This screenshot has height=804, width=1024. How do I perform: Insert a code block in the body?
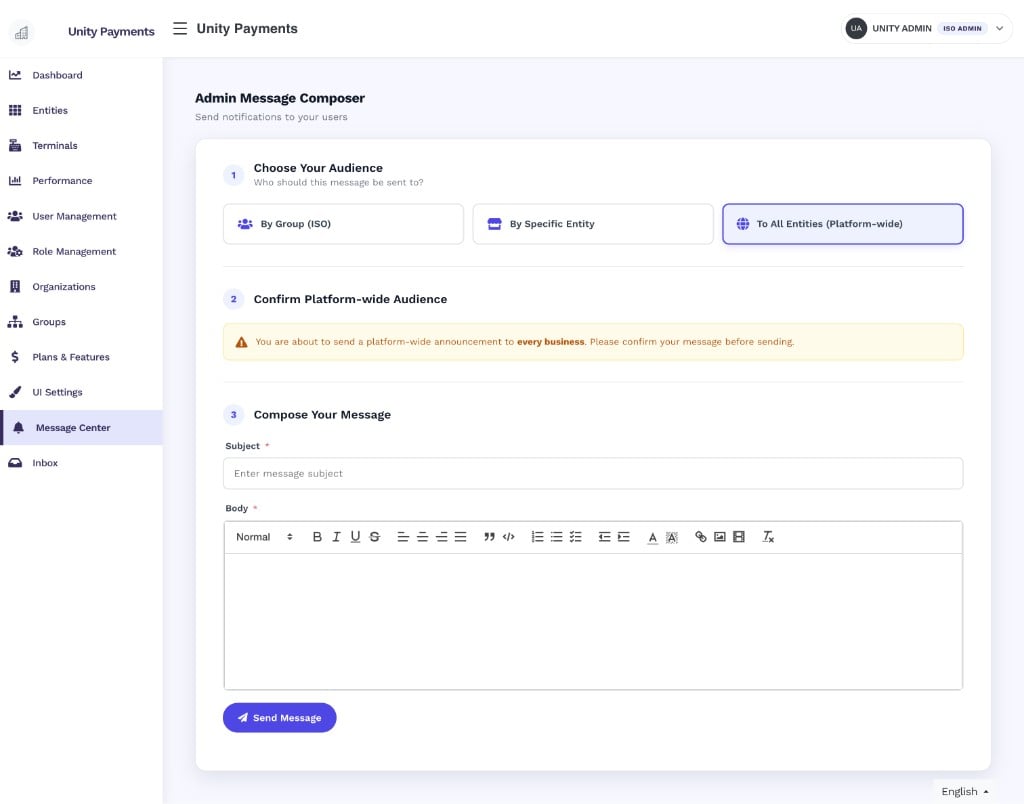509,537
